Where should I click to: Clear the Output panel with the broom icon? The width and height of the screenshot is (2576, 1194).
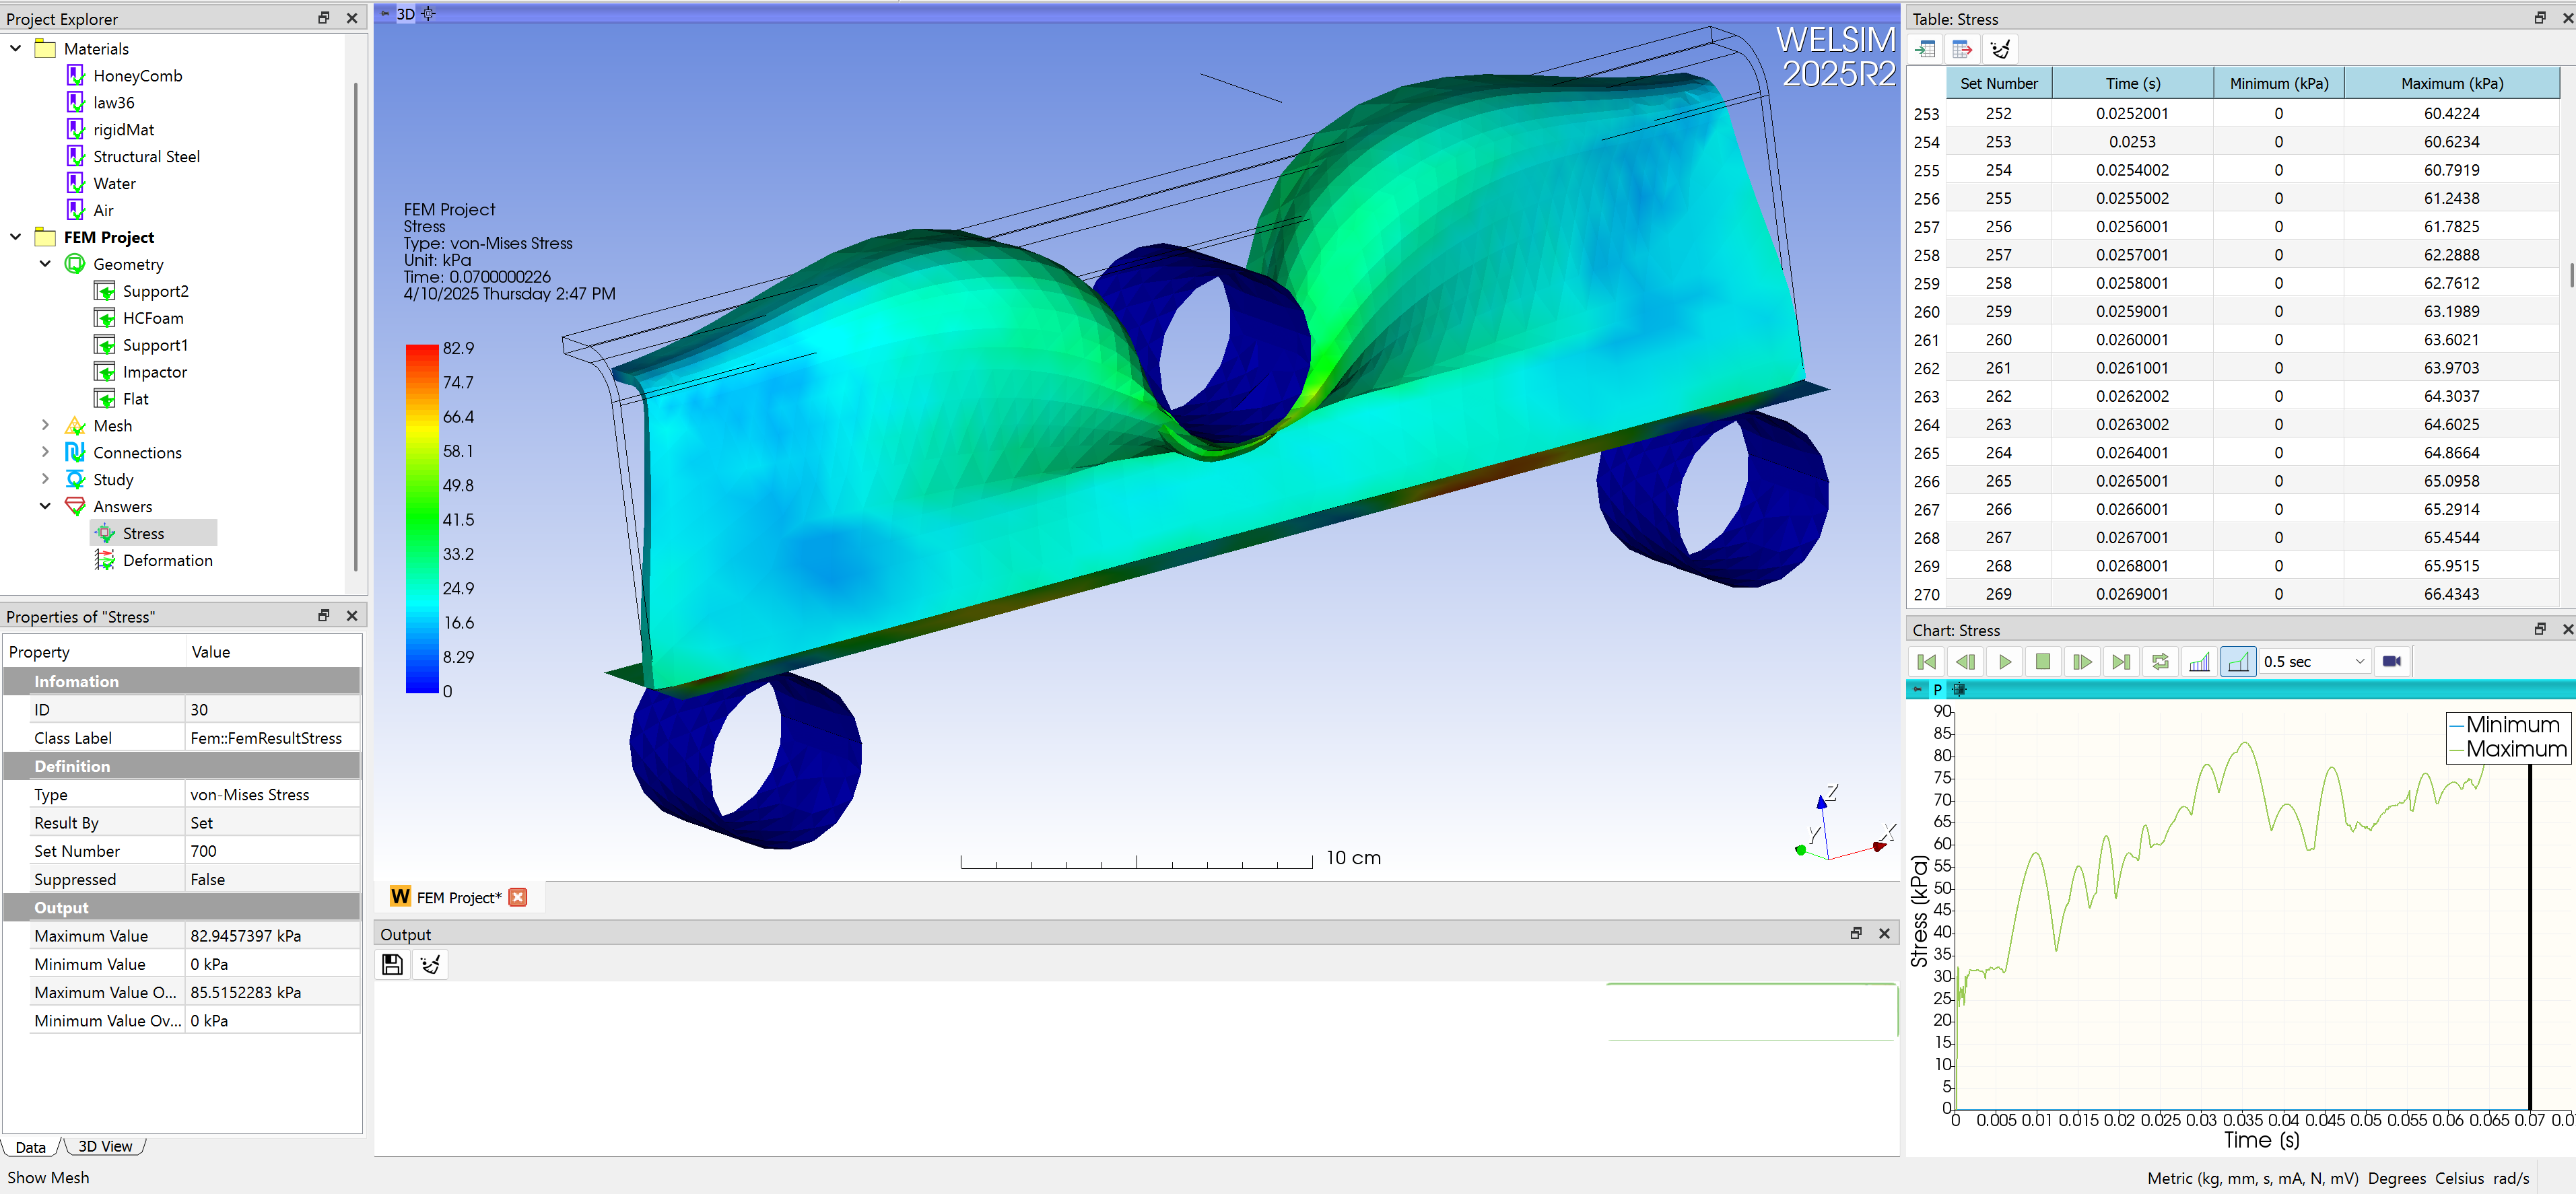[x=430, y=964]
